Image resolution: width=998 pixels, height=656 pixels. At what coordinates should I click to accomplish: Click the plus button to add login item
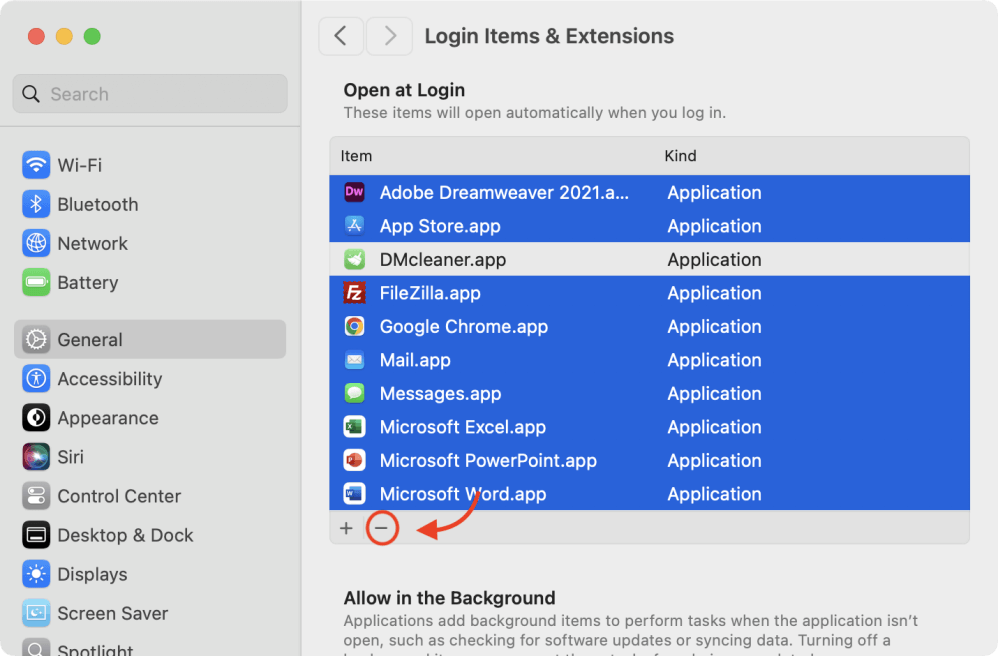pos(346,528)
